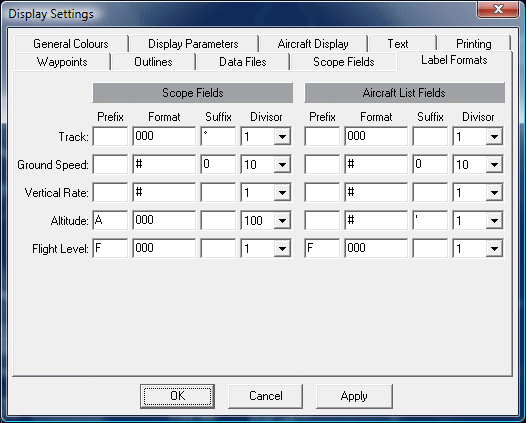
Task: Select the Scope Fields Ground Speed suffix field
Action: [218, 165]
